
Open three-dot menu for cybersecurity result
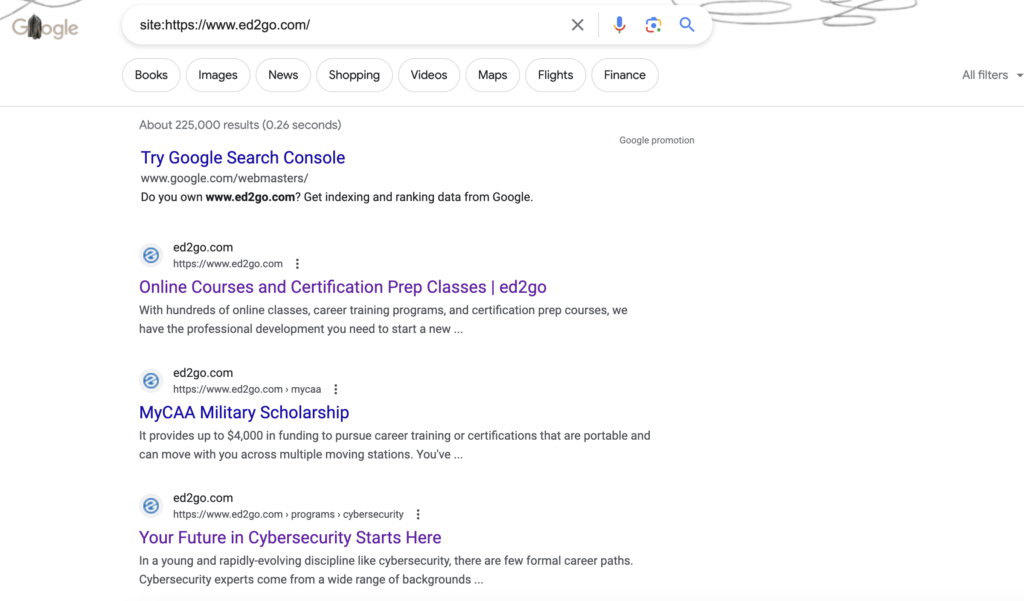pos(418,514)
